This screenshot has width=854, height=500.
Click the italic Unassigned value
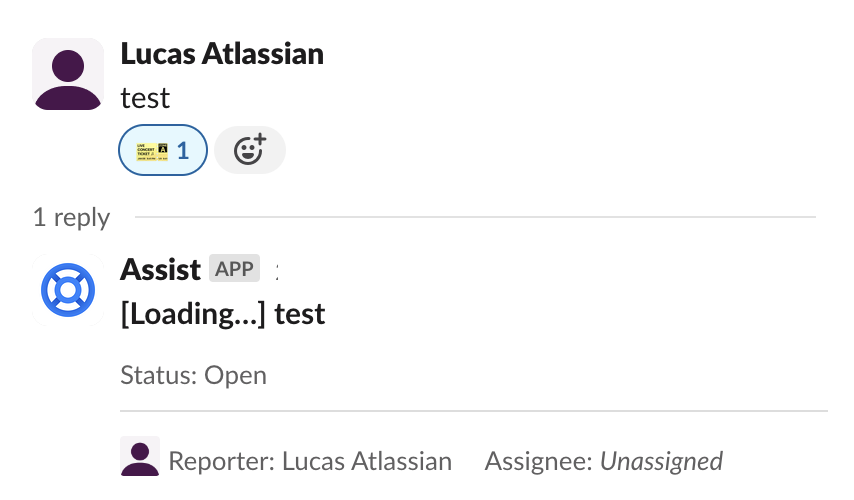pos(661,461)
